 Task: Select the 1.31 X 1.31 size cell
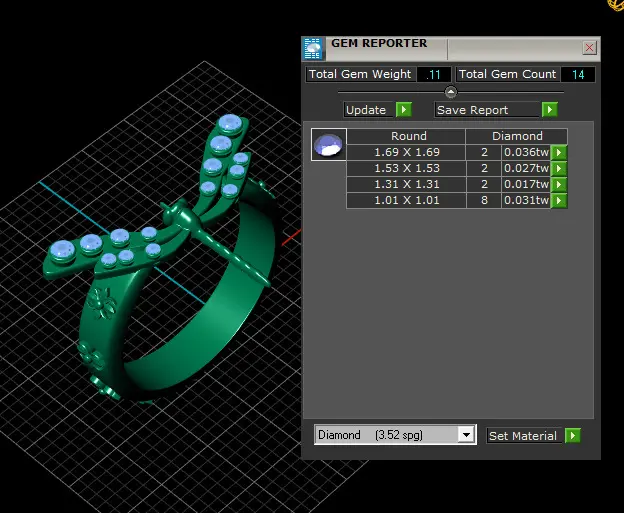(x=406, y=184)
